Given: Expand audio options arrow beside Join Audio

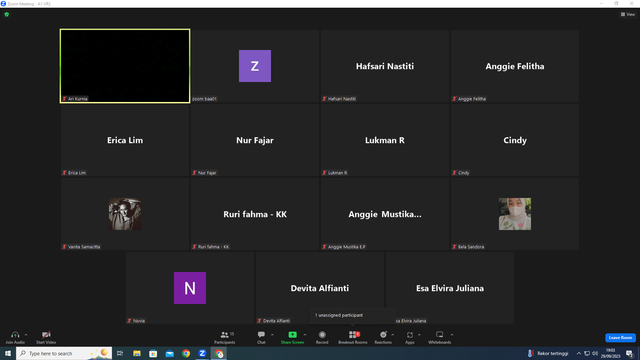Looking at the screenshot, I should coord(26,335).
